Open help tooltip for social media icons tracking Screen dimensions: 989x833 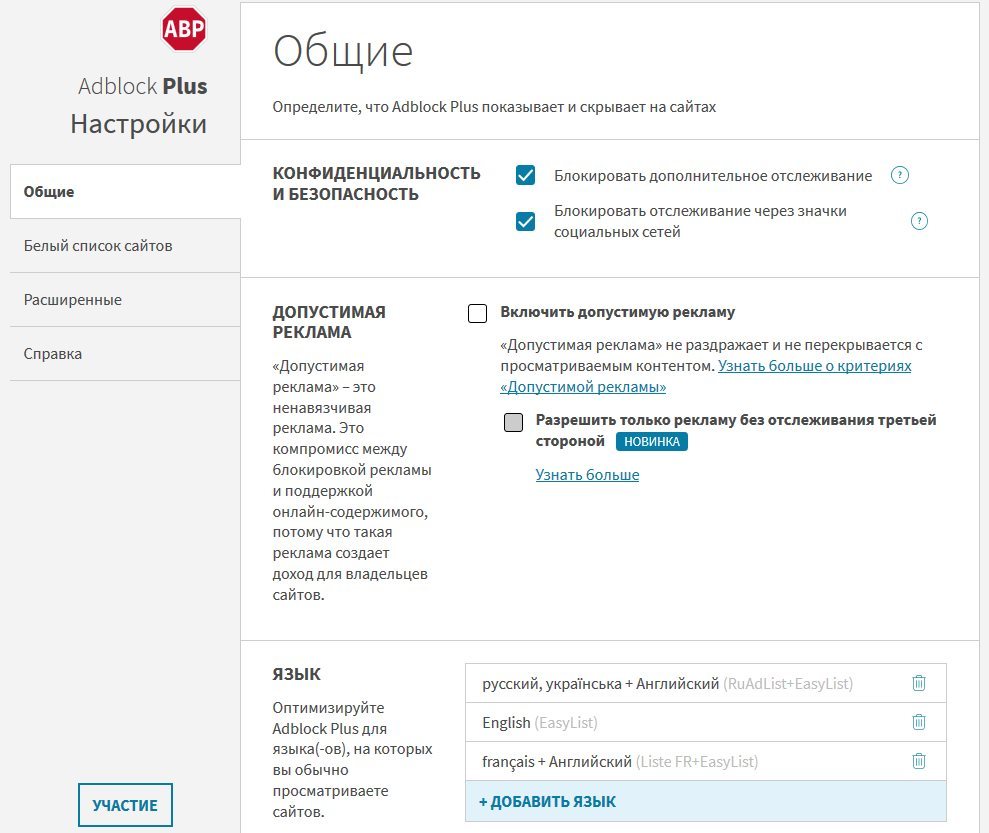tap(919, 221)
